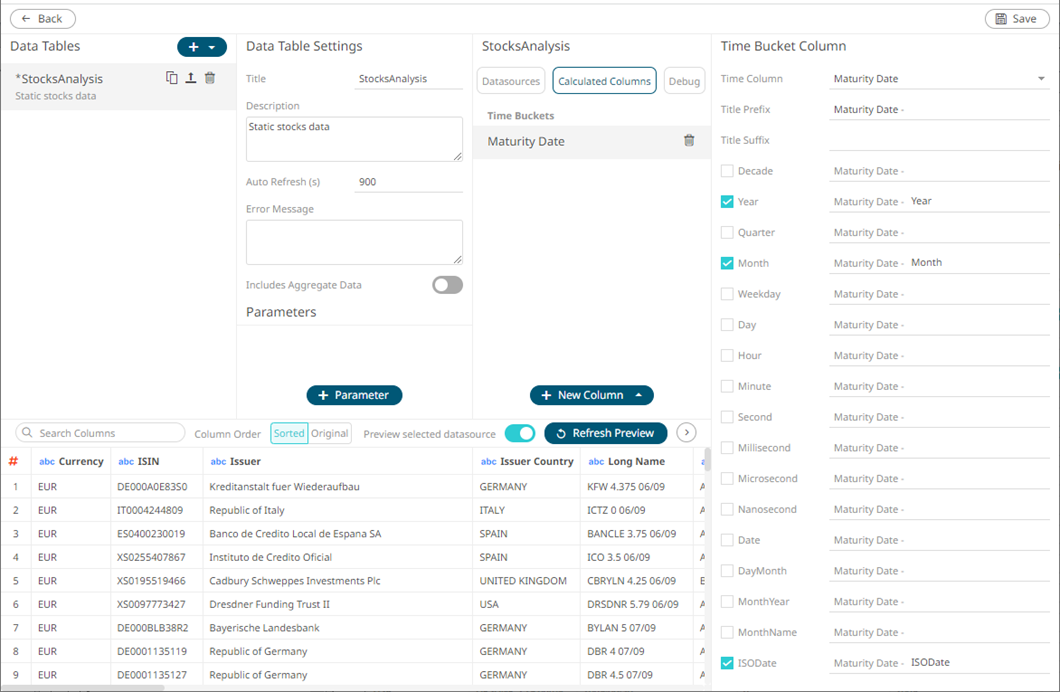Image resolution: width=1060 pixels, height=692 pixels.
Task: Enable the Weekday time bucket
Action: tap(727, 294)
